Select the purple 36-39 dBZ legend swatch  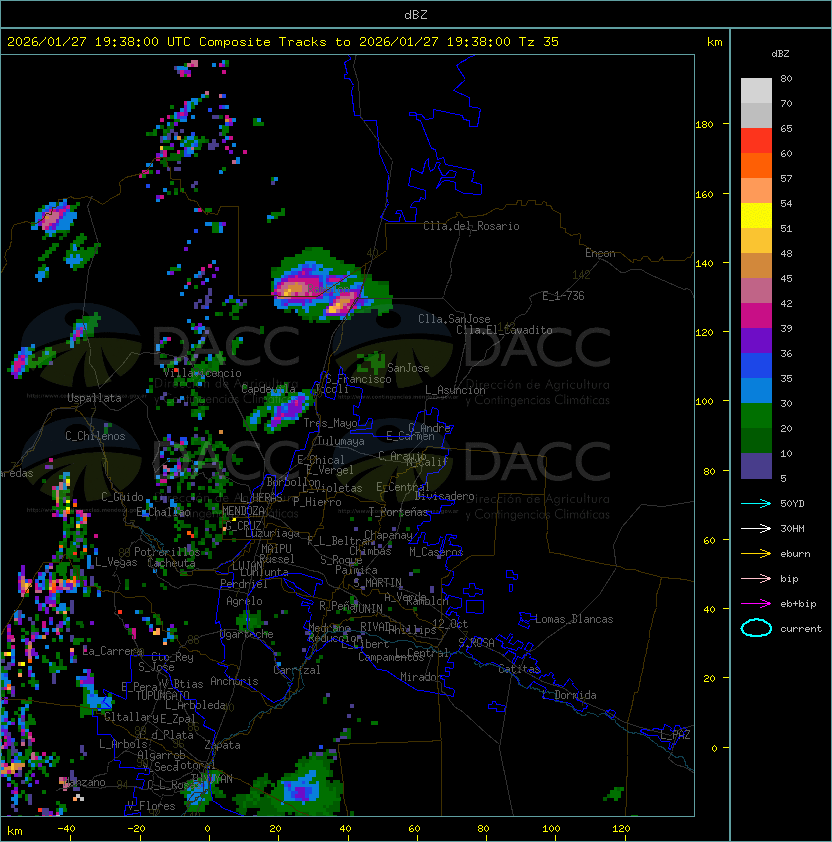pyautogui.click(x=756, y=341)
